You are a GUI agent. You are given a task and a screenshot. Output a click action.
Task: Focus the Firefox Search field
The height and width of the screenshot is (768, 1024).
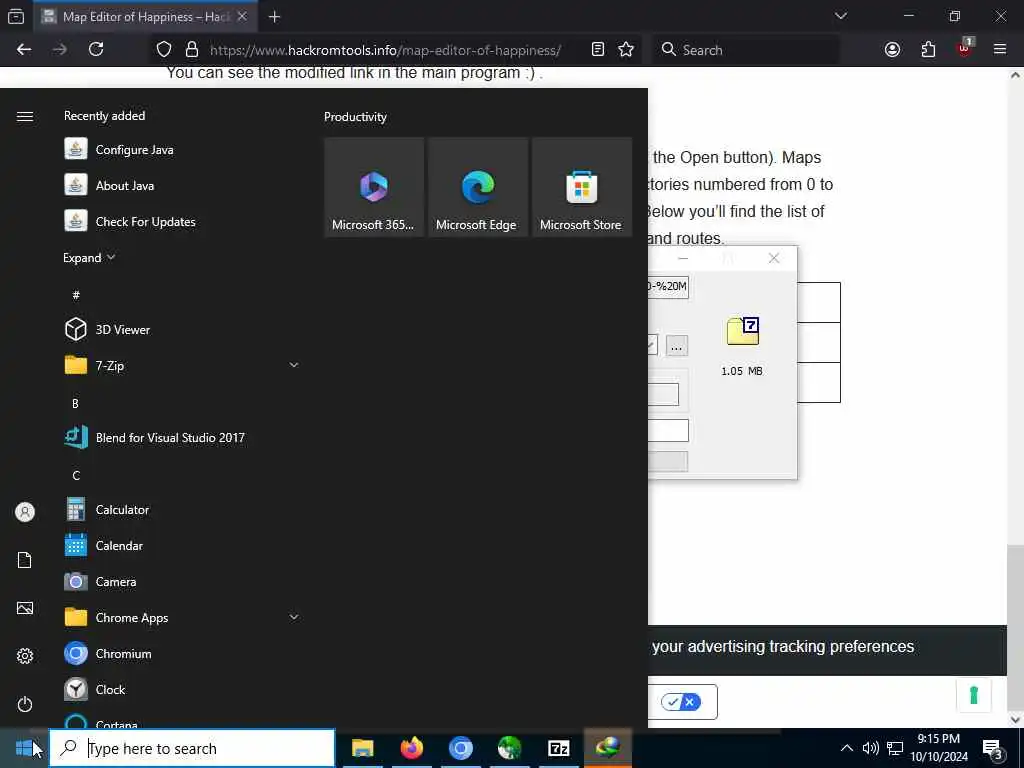click(746, 50)
